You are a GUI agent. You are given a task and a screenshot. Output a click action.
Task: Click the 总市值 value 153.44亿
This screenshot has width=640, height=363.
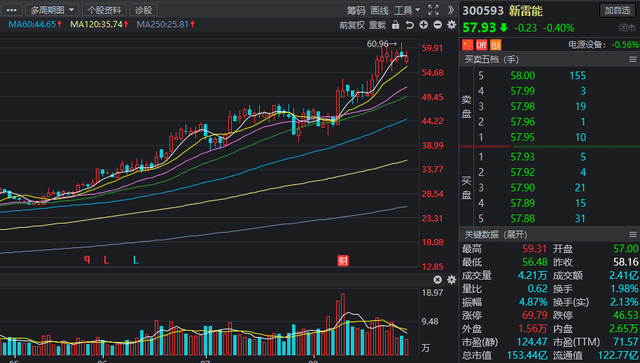527,356
